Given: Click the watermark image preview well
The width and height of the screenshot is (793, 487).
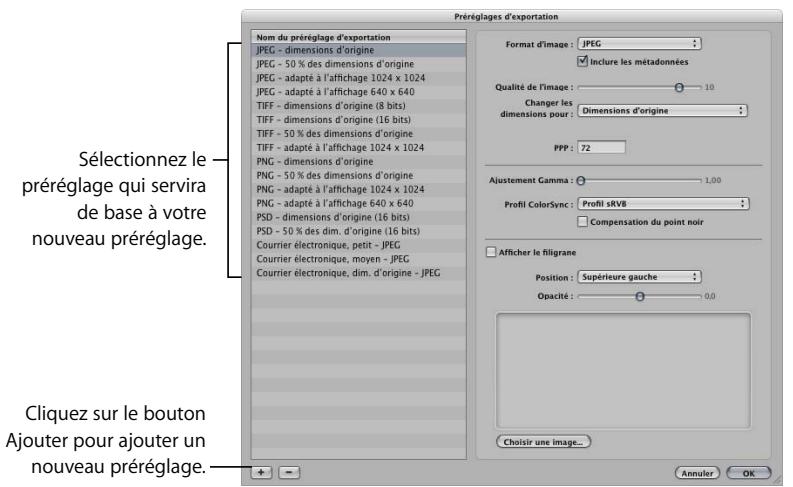Looking at the screenshot, I should click(x=624, y=371).
